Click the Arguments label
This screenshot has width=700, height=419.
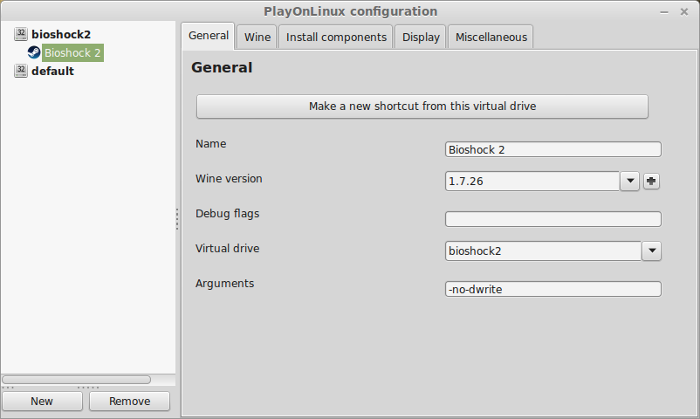click(x=225, y=283)
